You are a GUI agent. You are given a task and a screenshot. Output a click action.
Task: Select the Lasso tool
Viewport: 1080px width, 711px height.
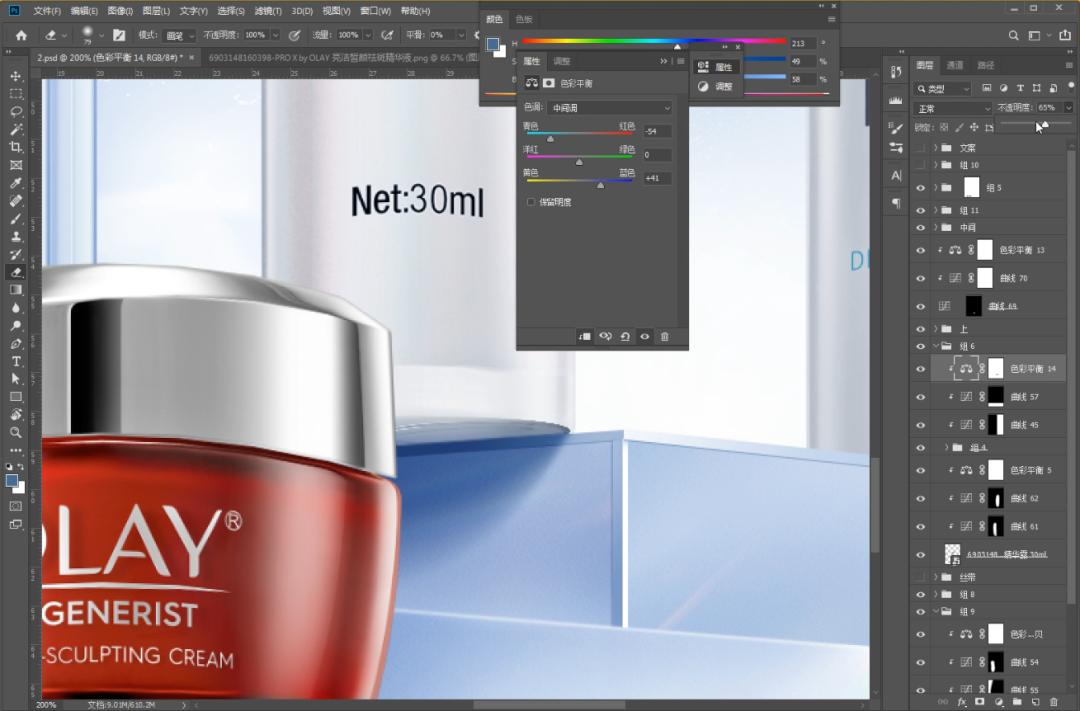click(16, 112)
